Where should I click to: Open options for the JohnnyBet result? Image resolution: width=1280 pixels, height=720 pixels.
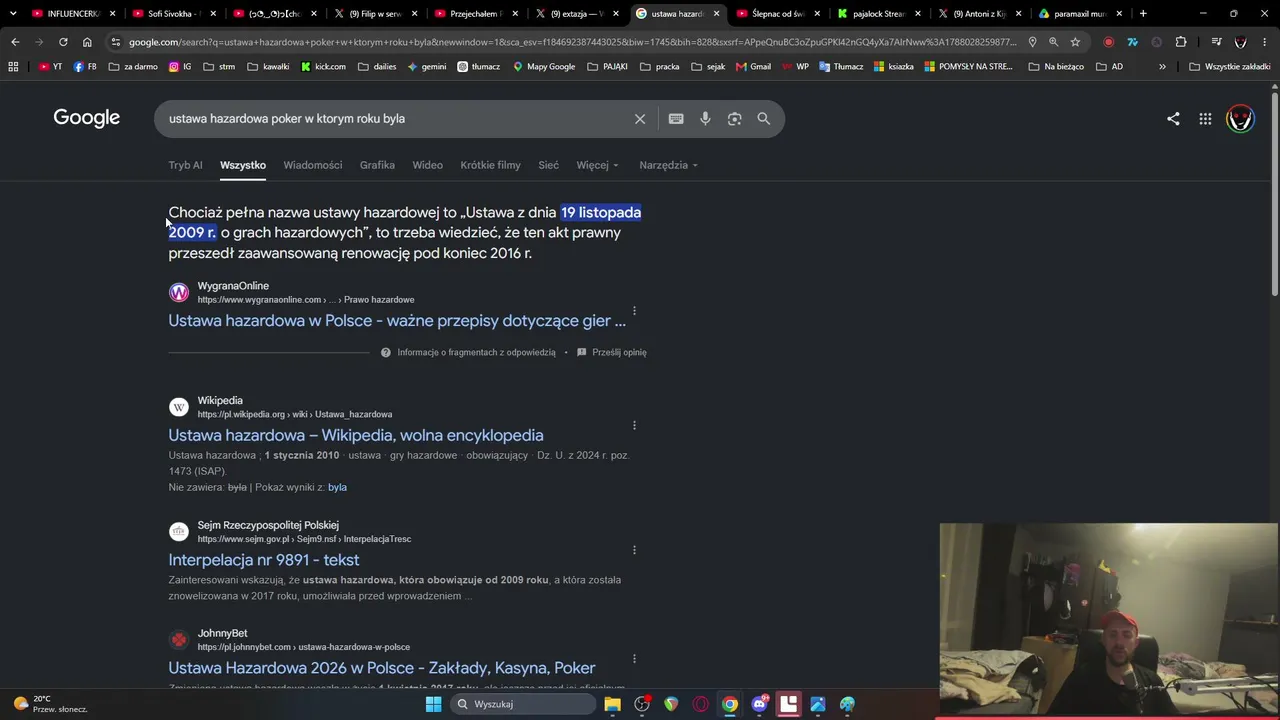click(634, 658)
